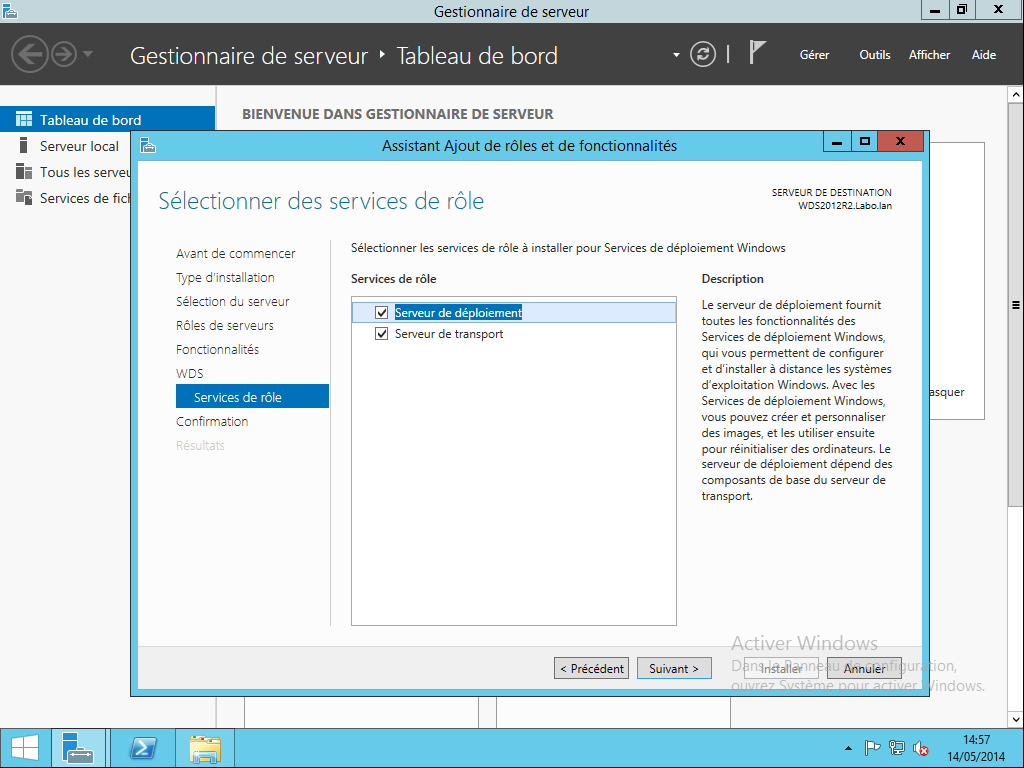
Task: Click the Services de fichiers sidebar icon
Action: pyautogui.click(x=24, y=197)
